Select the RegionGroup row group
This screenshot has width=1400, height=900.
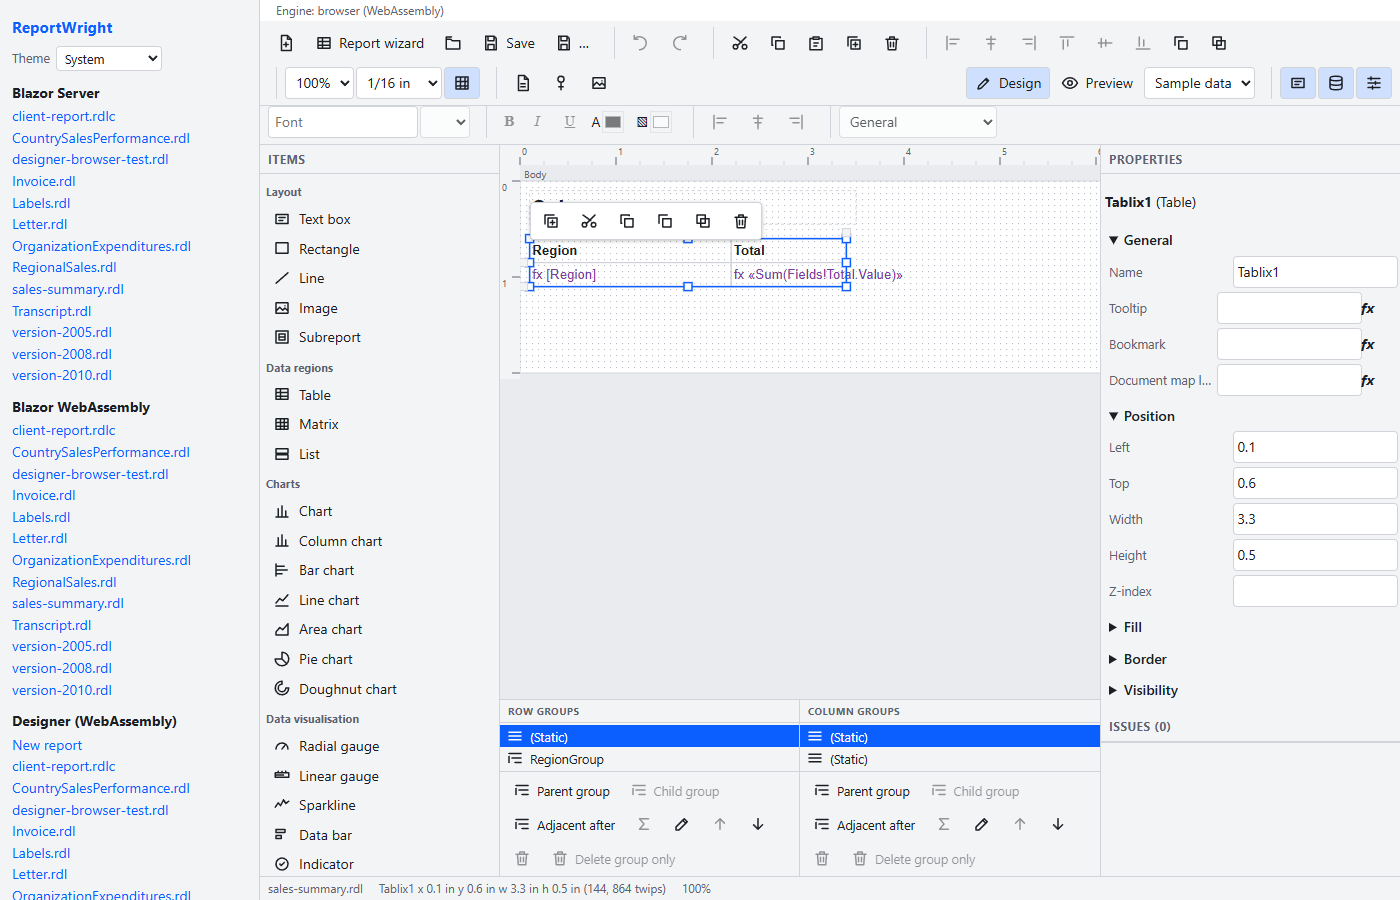click(649, 759)
